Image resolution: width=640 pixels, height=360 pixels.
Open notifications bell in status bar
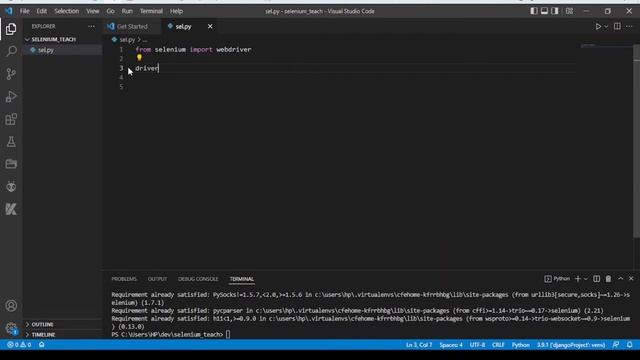click(630, 345)
